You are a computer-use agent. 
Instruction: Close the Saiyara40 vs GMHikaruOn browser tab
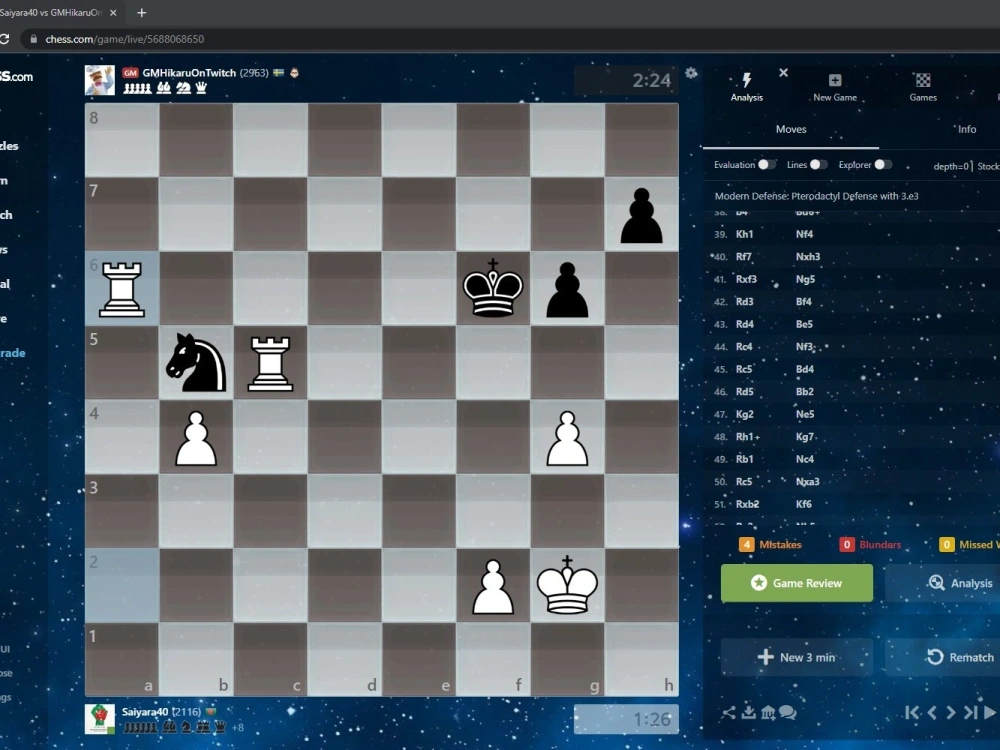(113, 12)
